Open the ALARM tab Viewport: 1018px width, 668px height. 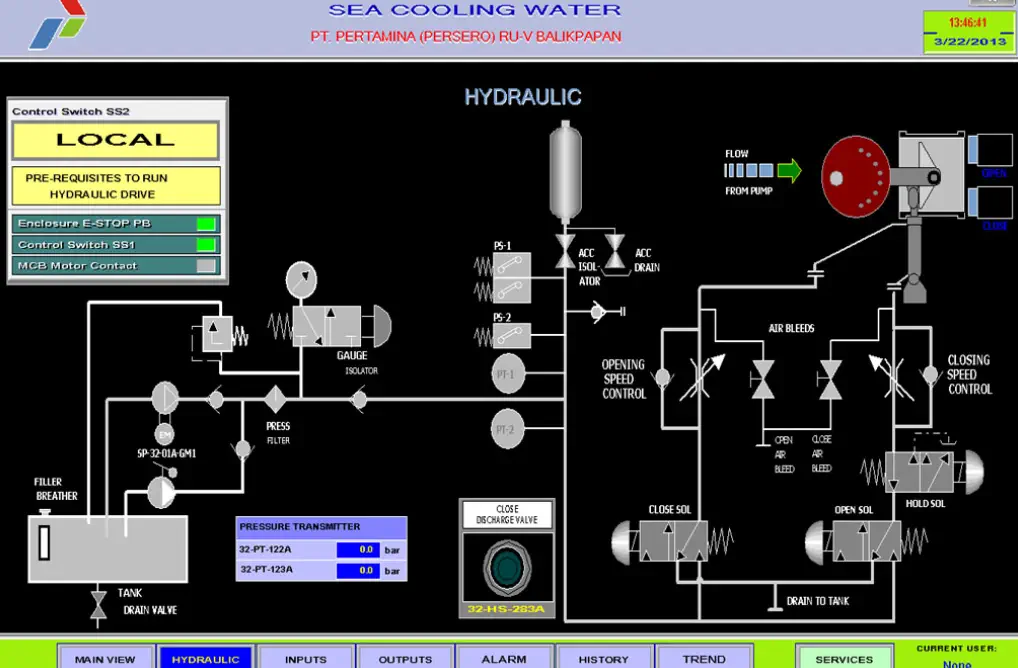504,658
